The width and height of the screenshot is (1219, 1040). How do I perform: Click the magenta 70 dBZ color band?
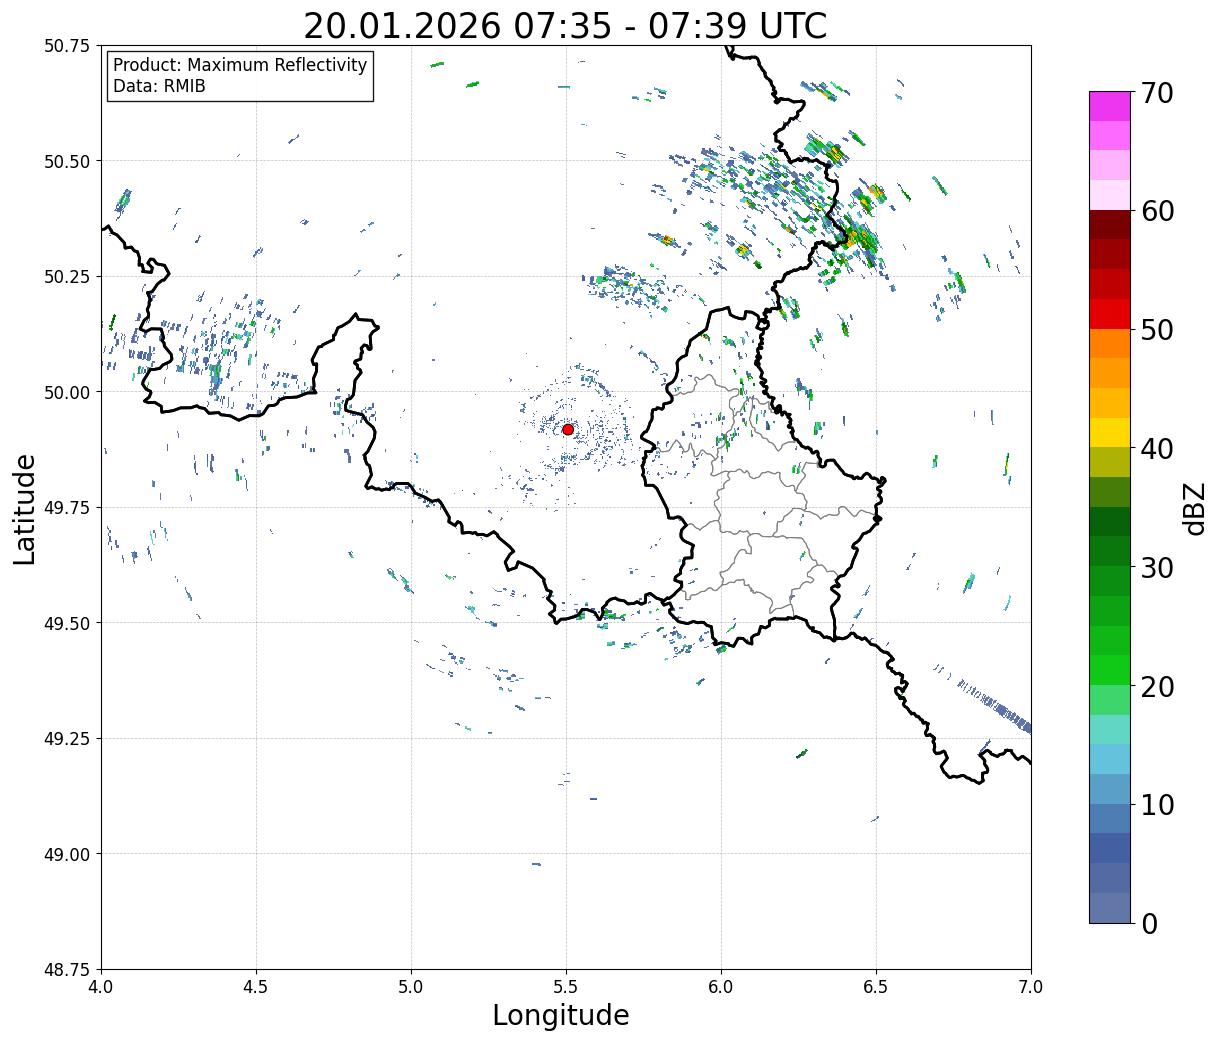coord(1110,106)
